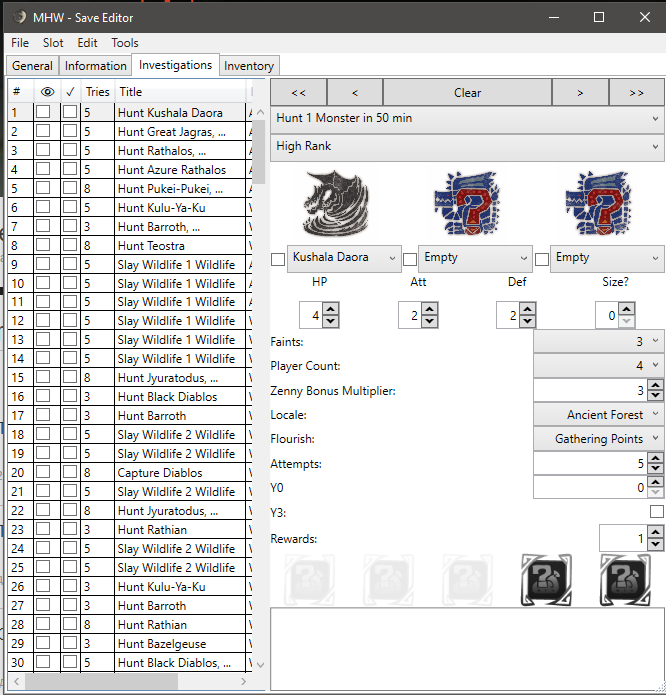Increase Size value with up arrow
Image resolution: width=666 pixels, height=695 pixels.
(627, 308)
